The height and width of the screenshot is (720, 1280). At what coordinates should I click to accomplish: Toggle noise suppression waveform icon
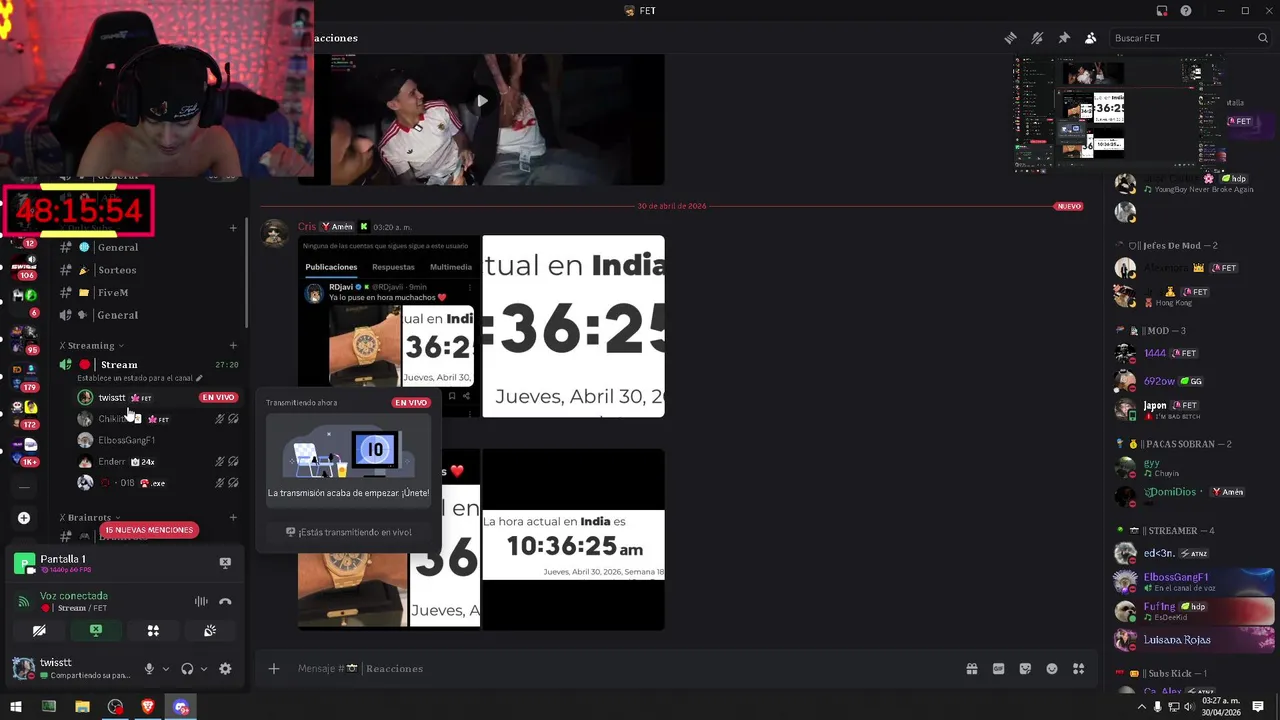pyautogui.click(x=201, y=601)
